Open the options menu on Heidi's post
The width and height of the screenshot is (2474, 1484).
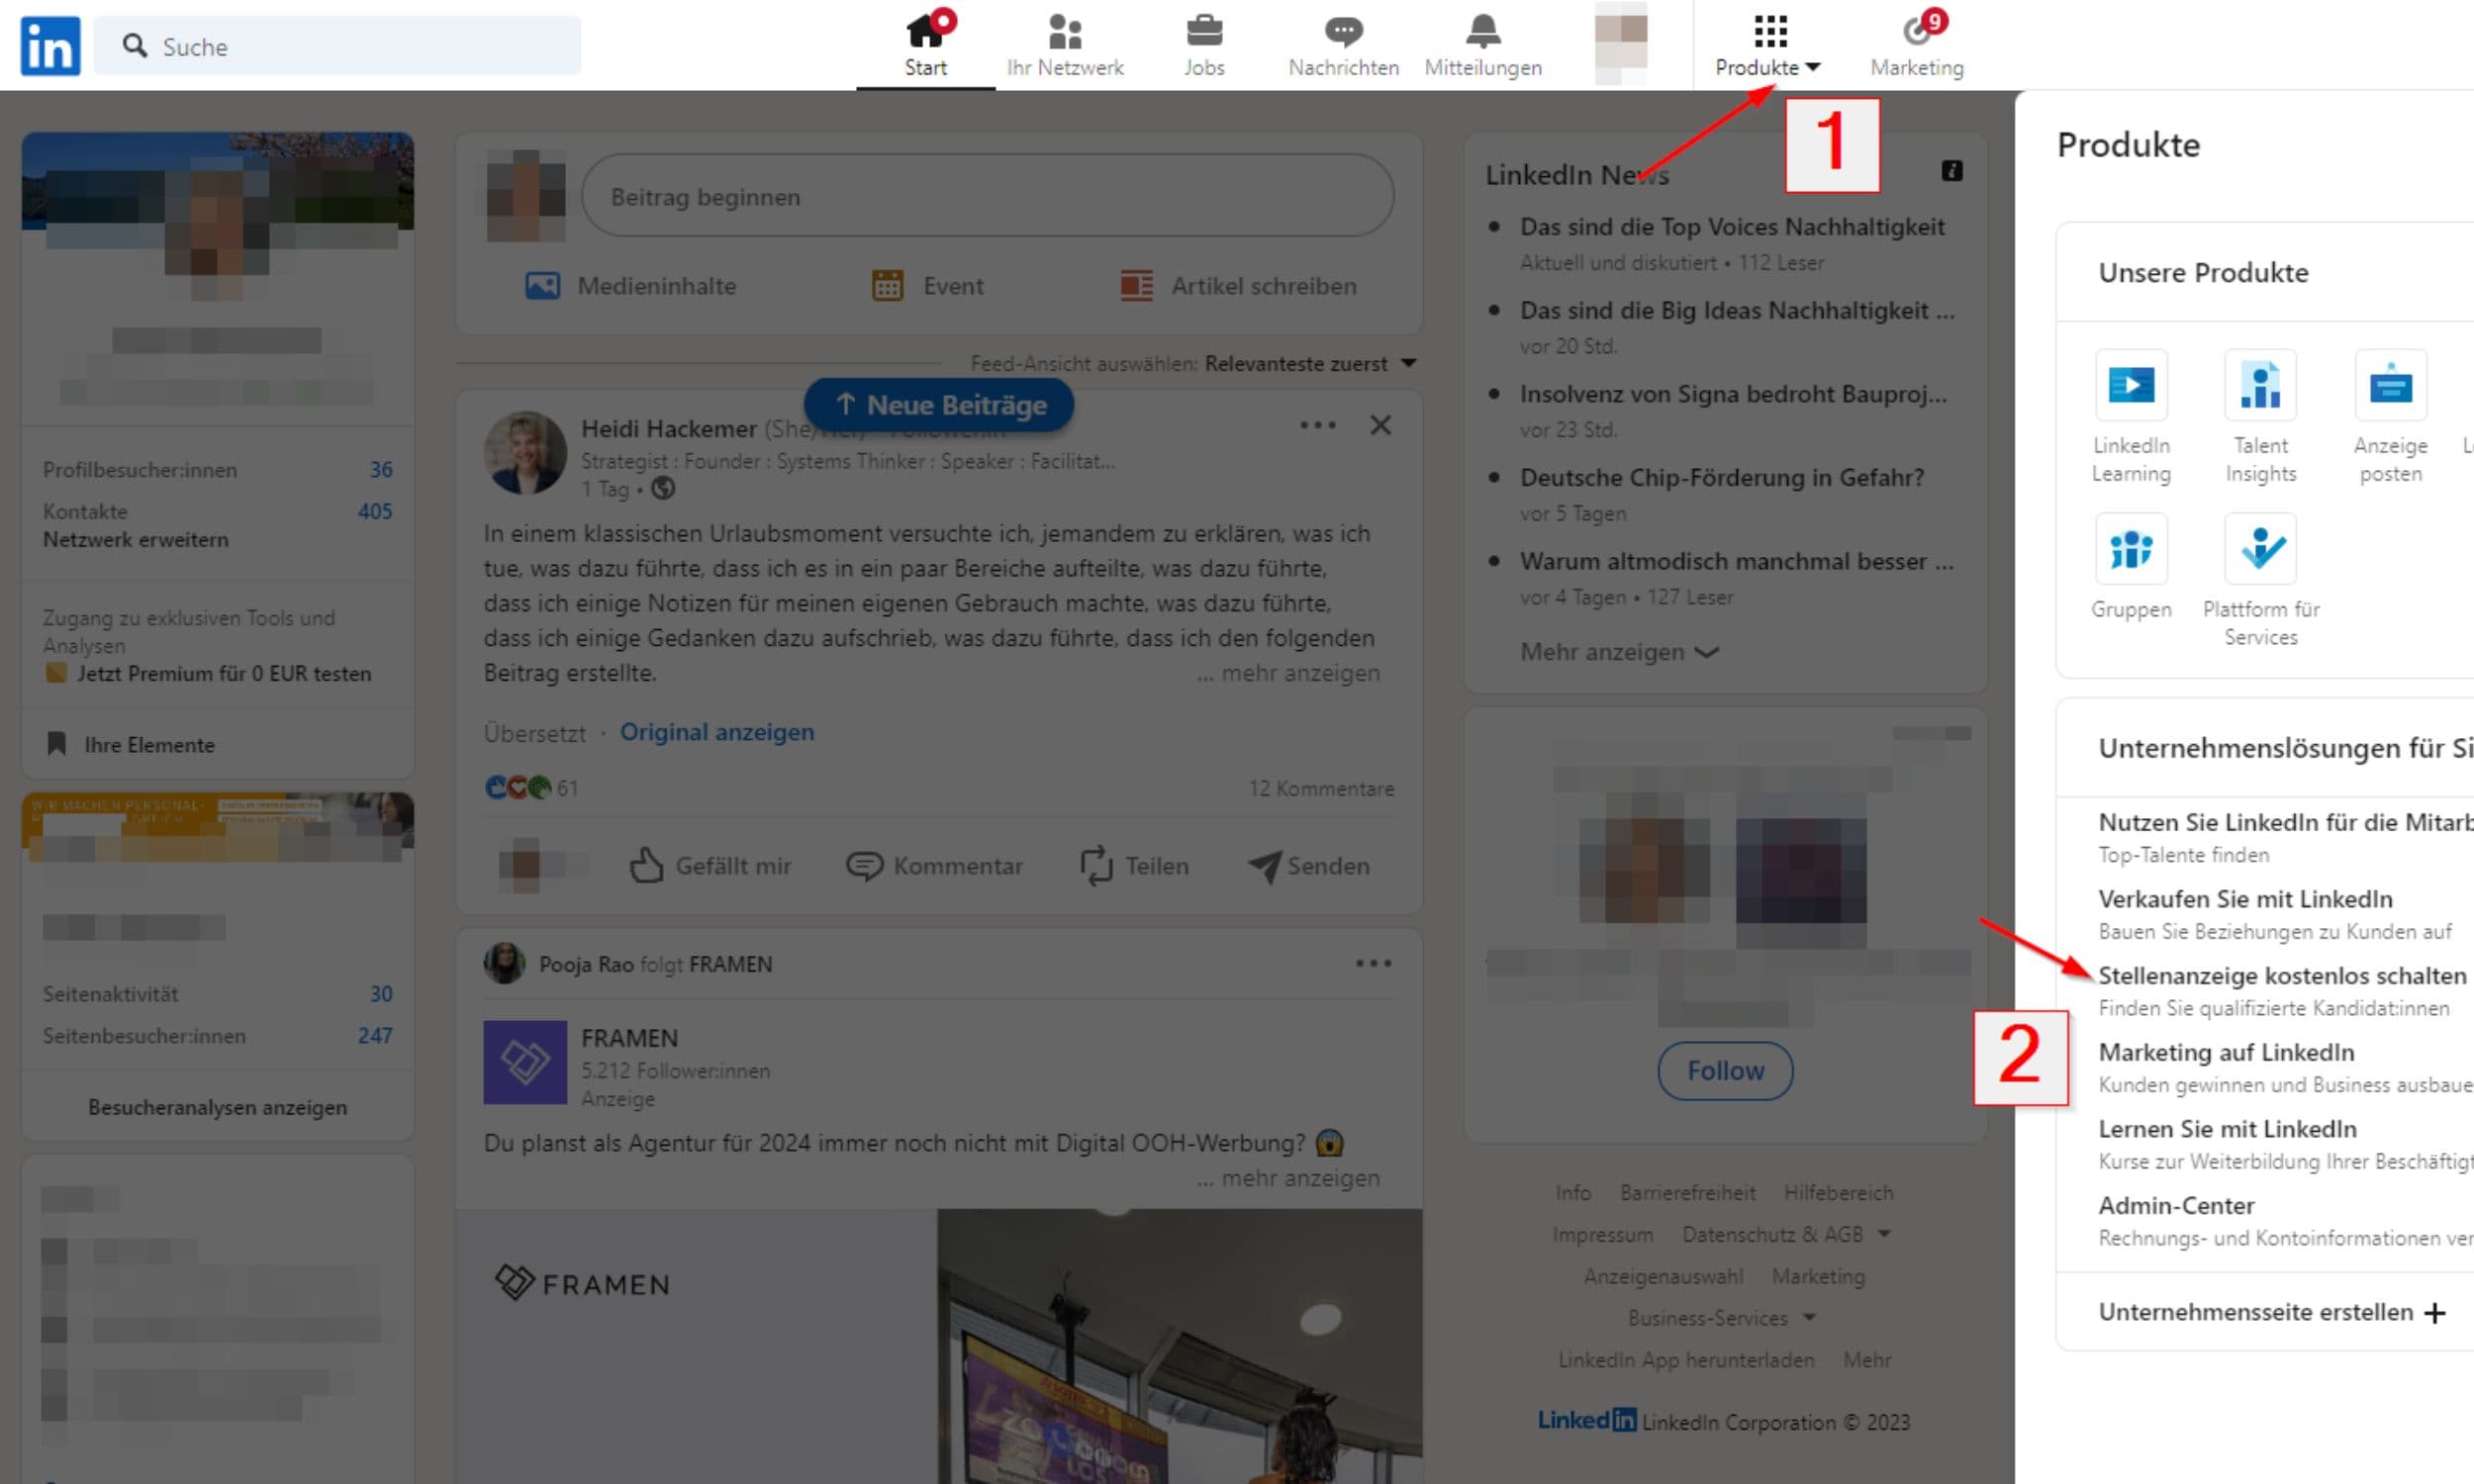(x=1317, y=424)
